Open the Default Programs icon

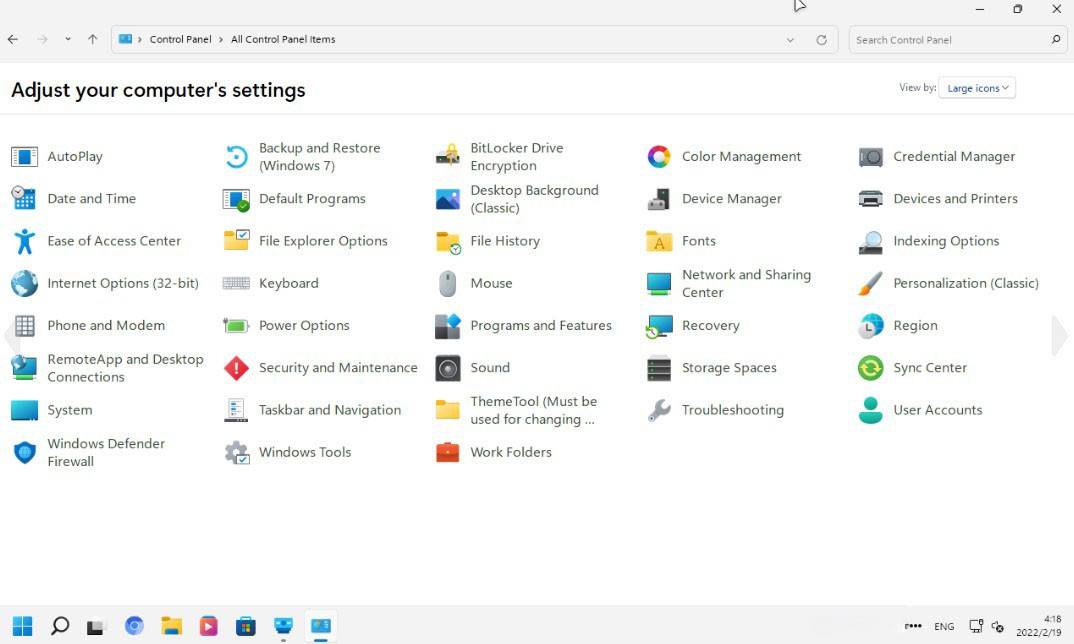236,199
